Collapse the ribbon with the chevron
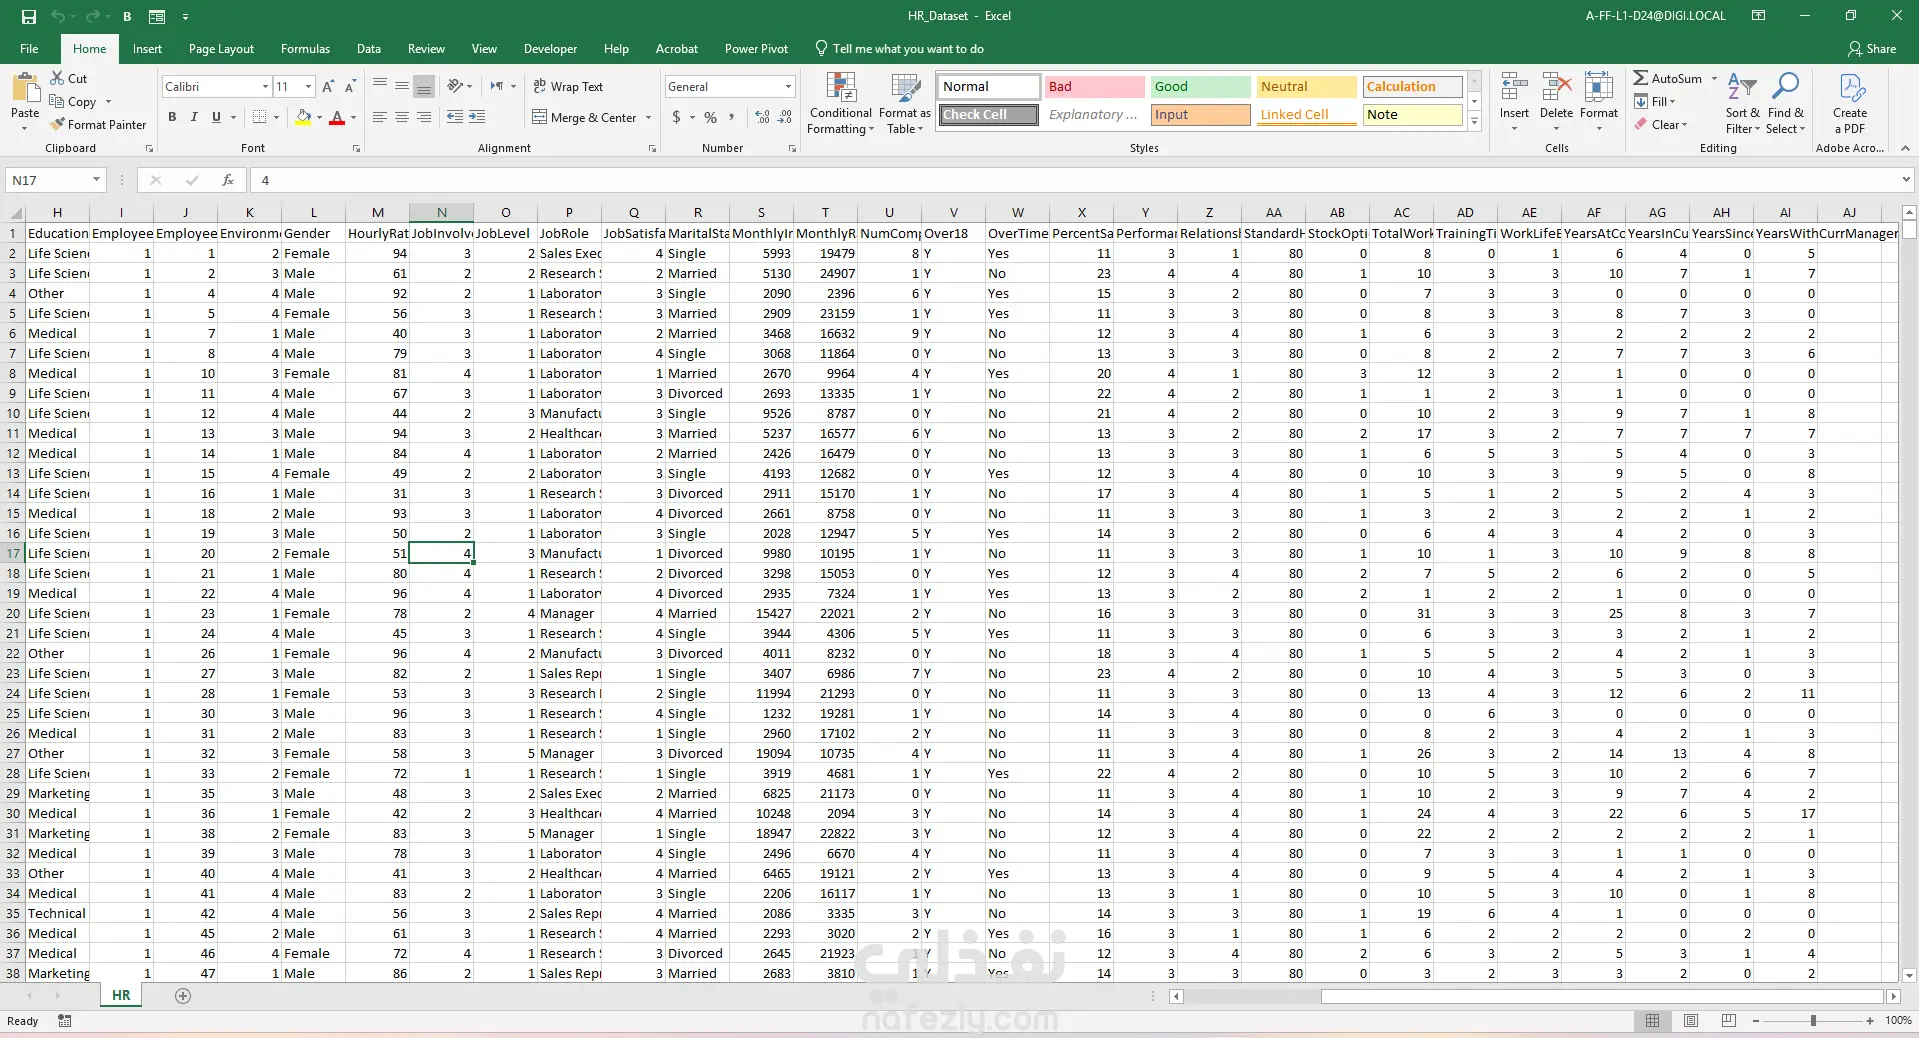 click(1905, 148)
